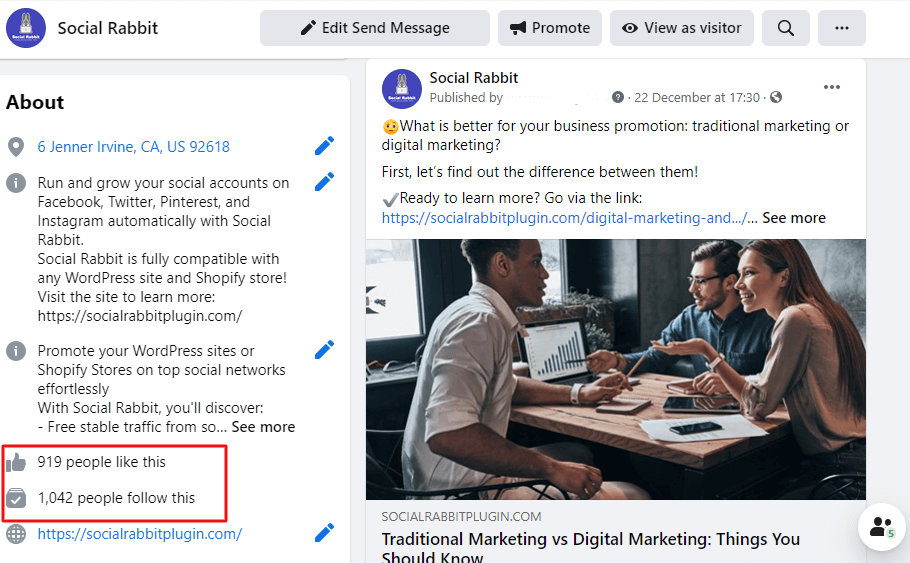Click the post author Social Rabbit avatar
Image resolution: width=910 pixels, height=563 pixels.
[x=402, y=89]
